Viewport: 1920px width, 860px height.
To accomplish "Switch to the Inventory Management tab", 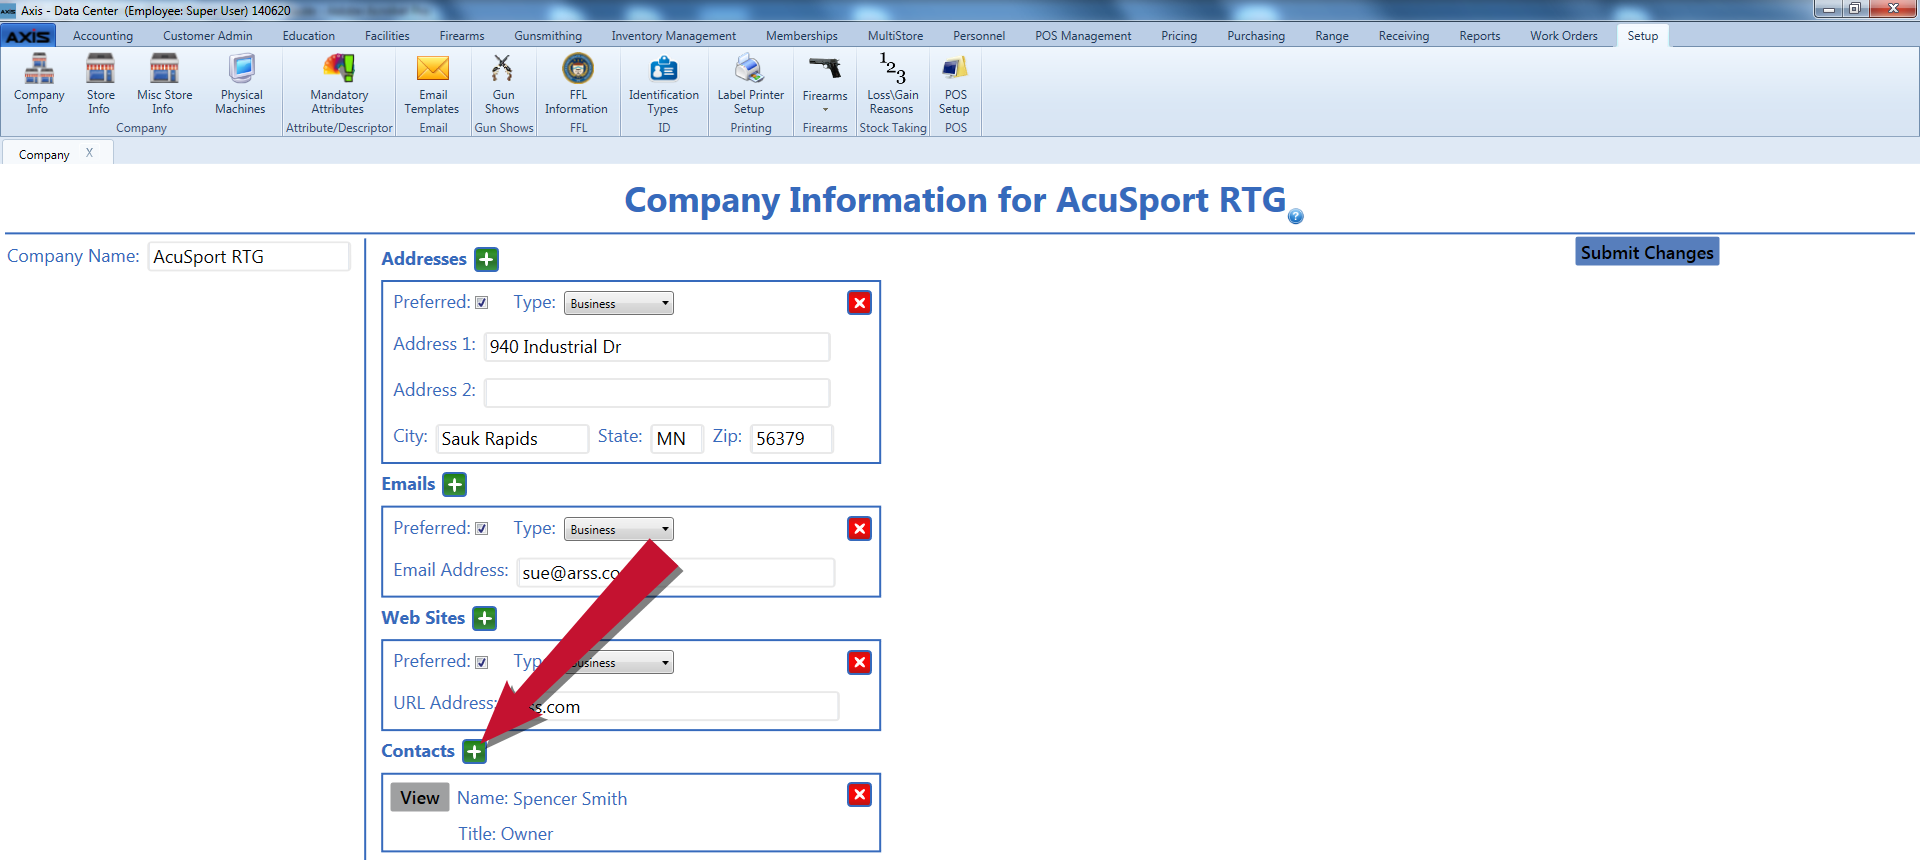I will click(673, 36).
